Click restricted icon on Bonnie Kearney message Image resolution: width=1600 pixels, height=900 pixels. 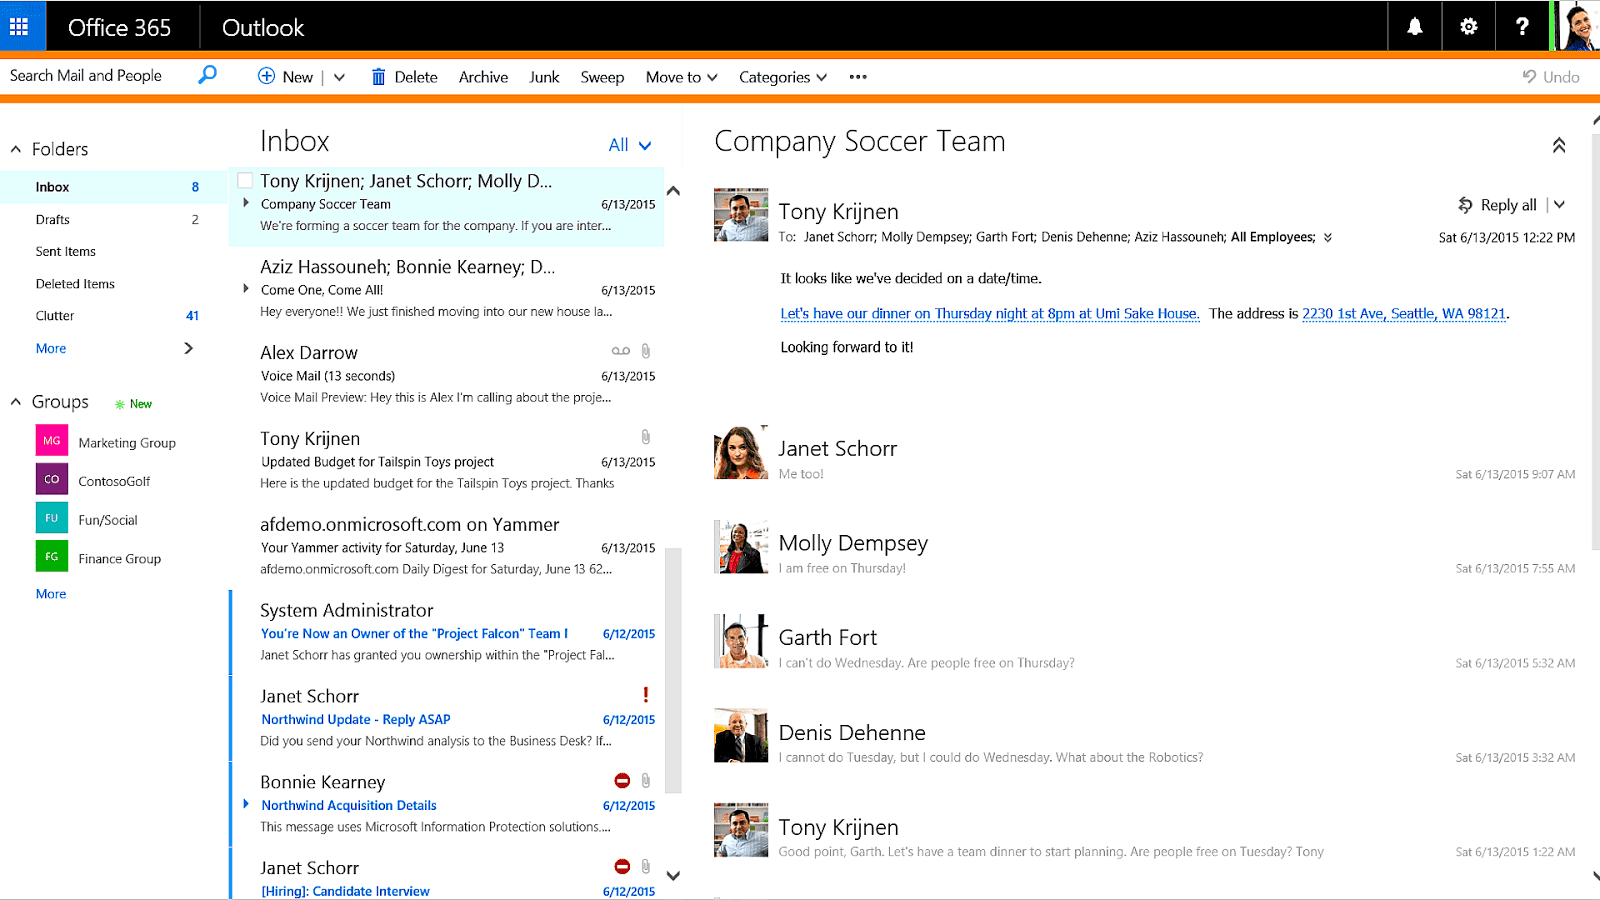click(622, 781)
